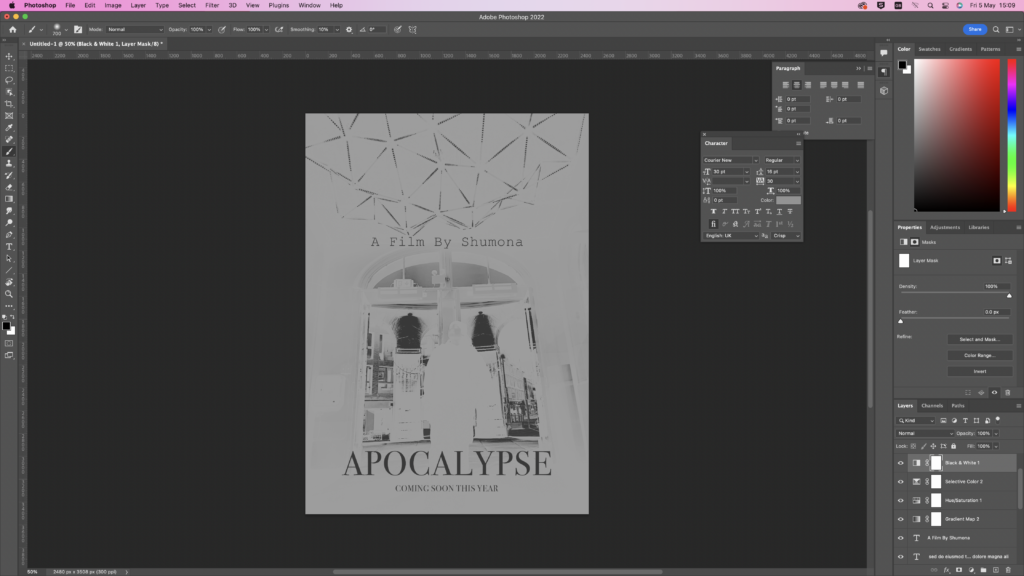This screenshot has height=576, width=1024.
Task: Select the Move tool
Action: pos(9,56)
